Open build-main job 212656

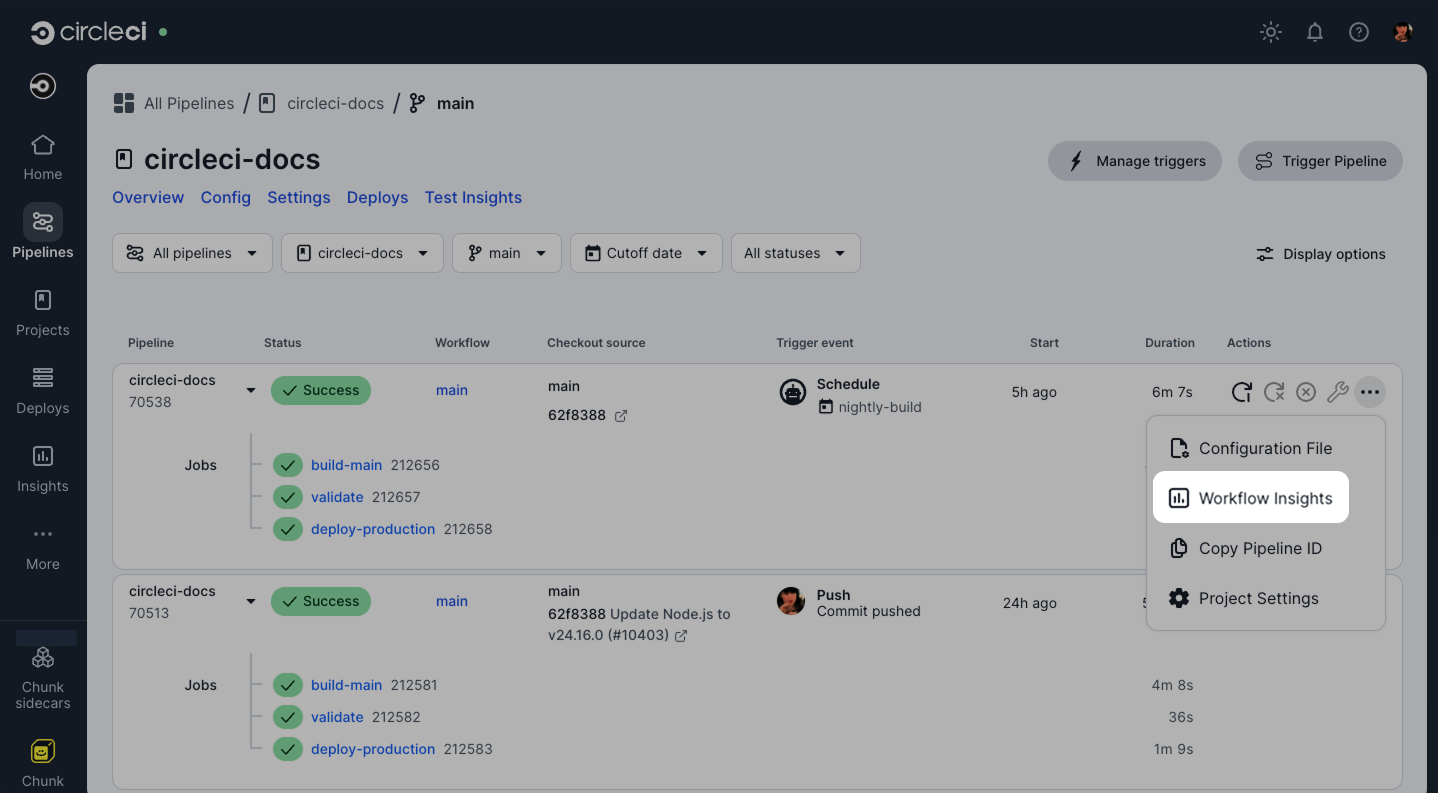pyautogui.click(x=347, y=465)
